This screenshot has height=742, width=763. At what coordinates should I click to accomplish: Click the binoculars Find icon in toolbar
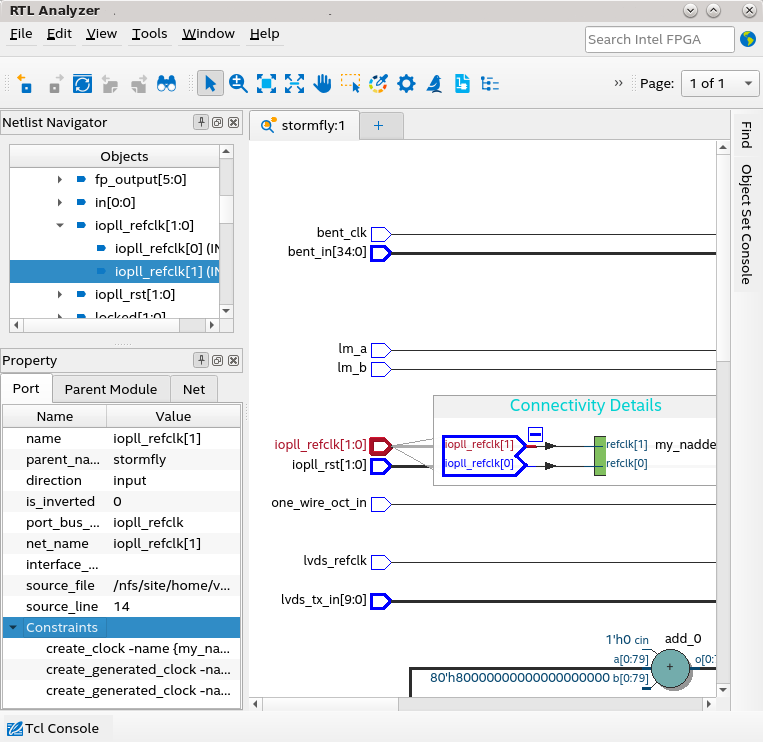[166, 84]
